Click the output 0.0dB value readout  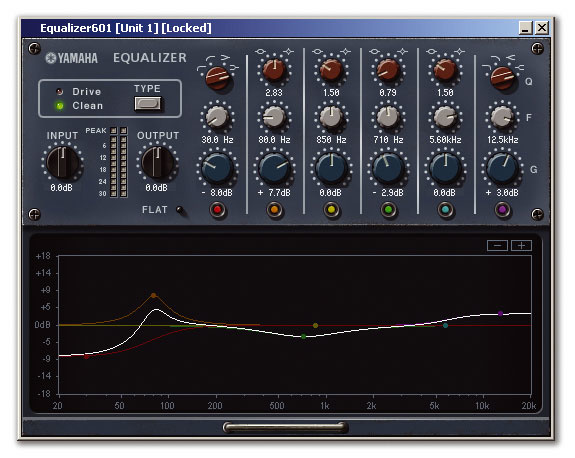point(156,188)
